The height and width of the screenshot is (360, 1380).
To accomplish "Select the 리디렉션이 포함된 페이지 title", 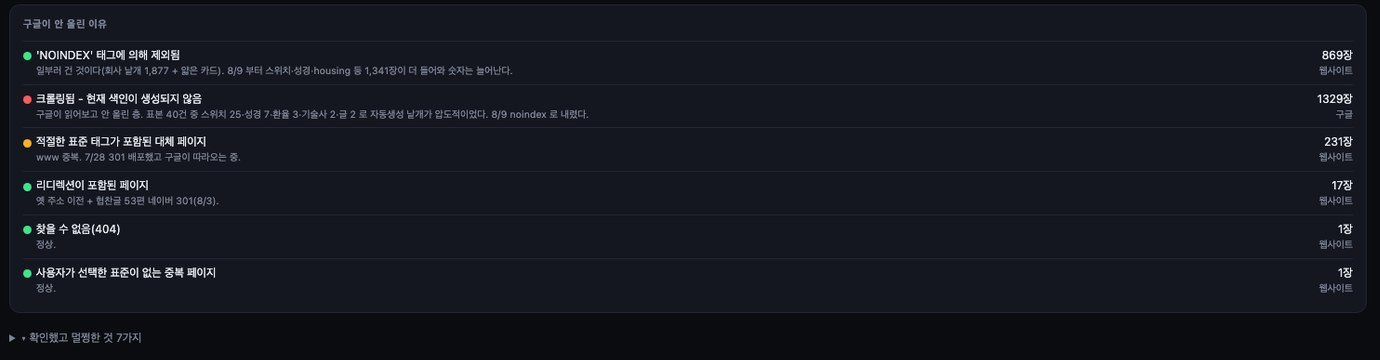I will pos(92,185).
